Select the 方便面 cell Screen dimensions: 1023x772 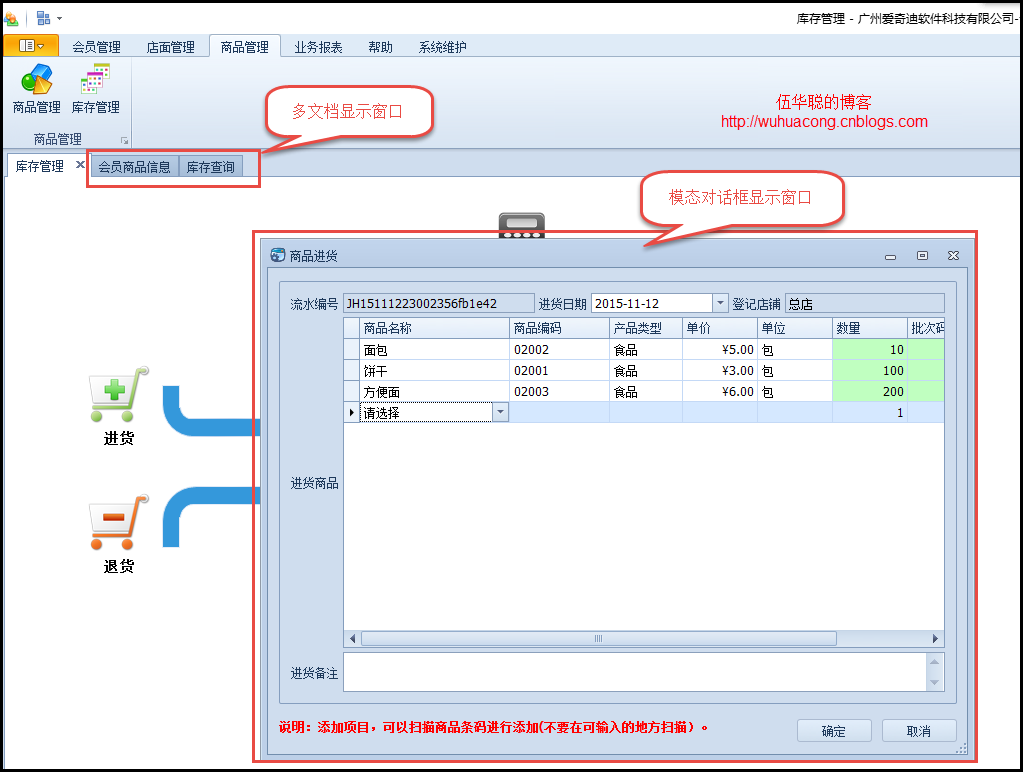435,392
